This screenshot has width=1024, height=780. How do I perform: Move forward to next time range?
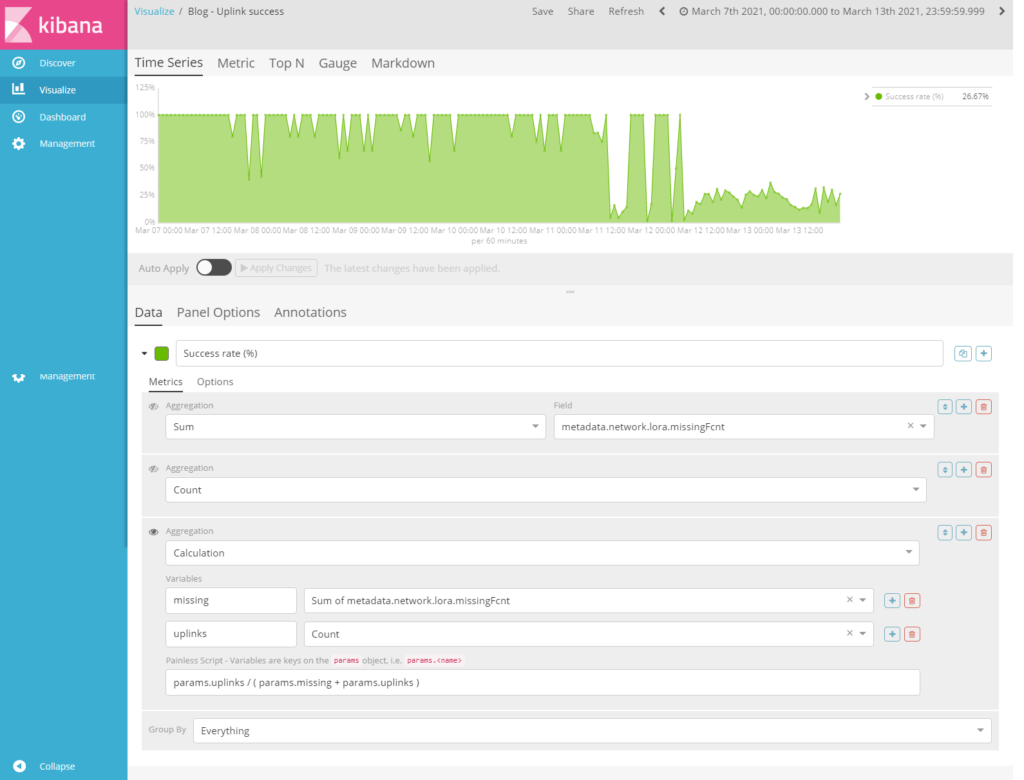(x=1002, y=11)
